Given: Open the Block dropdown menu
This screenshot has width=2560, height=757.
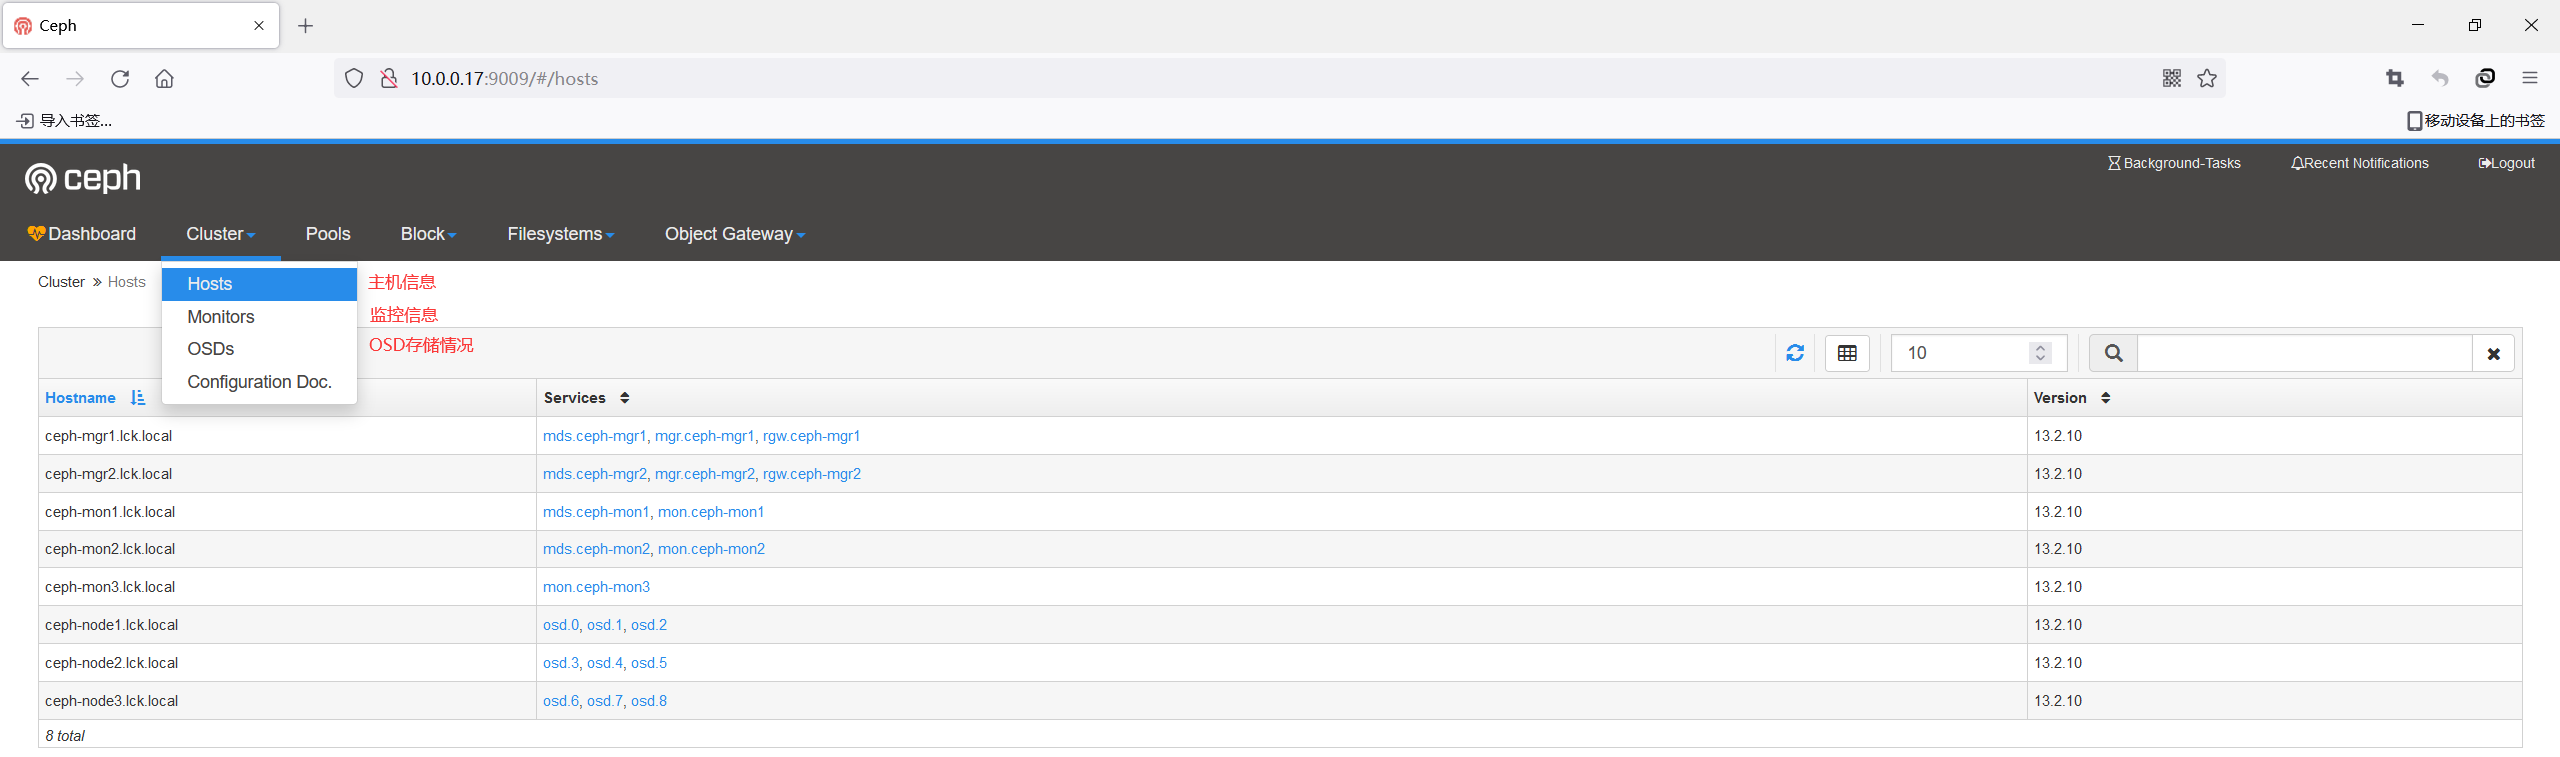Looking at the screenshot, I should click(x=428, y=234).
